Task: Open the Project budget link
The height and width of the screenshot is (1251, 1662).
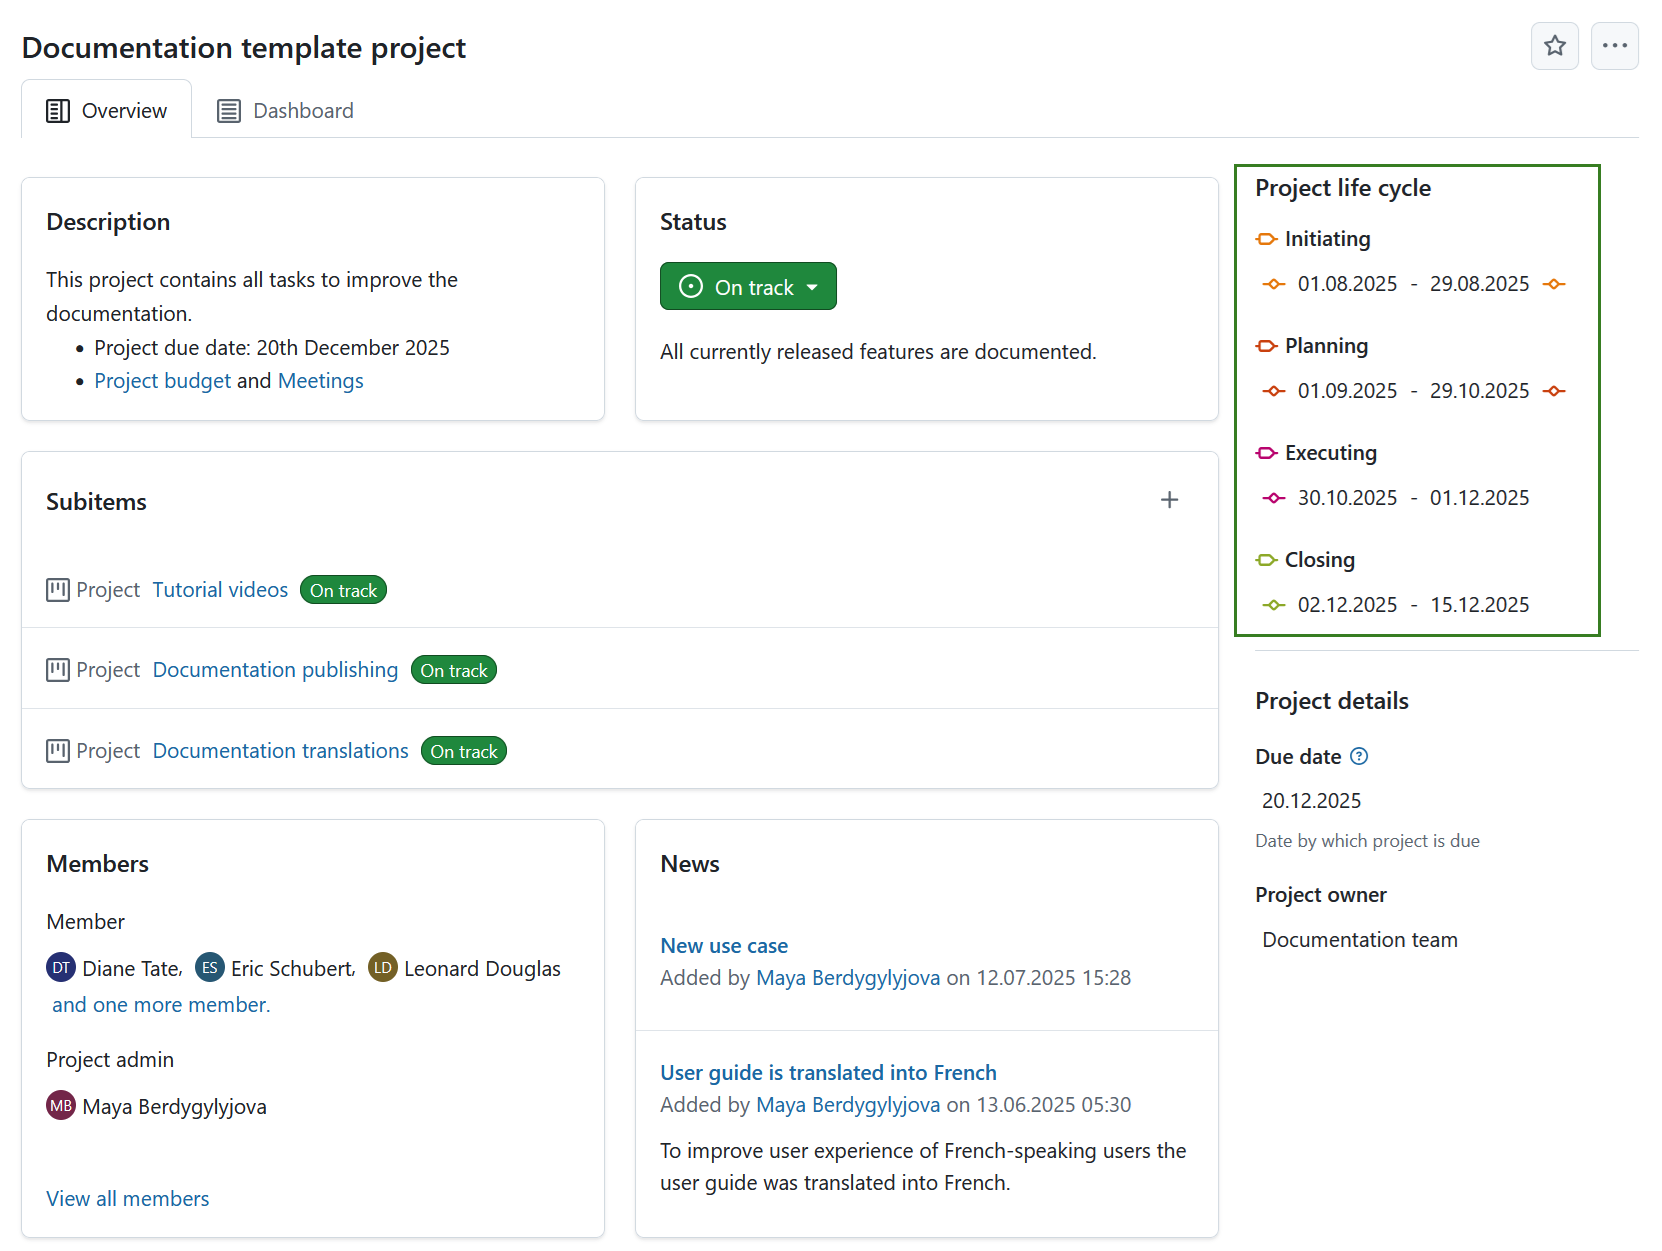Action: [162, 380]
